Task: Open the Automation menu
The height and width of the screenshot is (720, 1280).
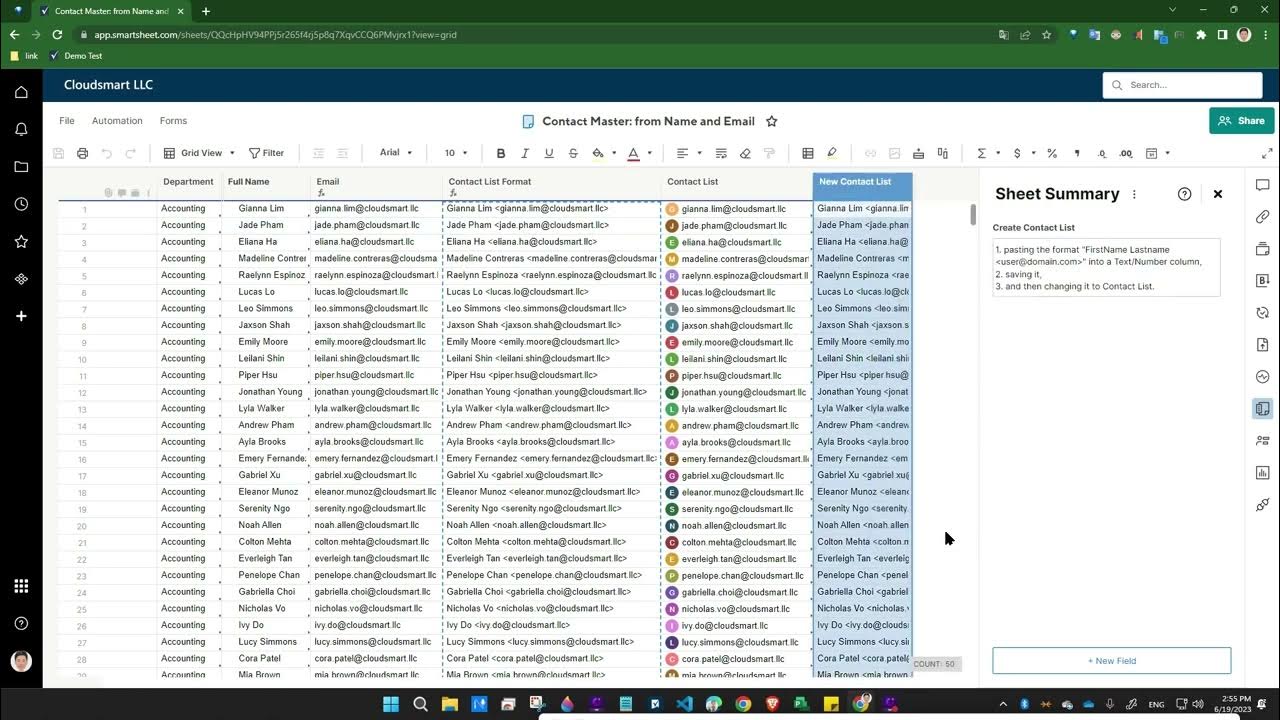Action: (x=117, y=121)
